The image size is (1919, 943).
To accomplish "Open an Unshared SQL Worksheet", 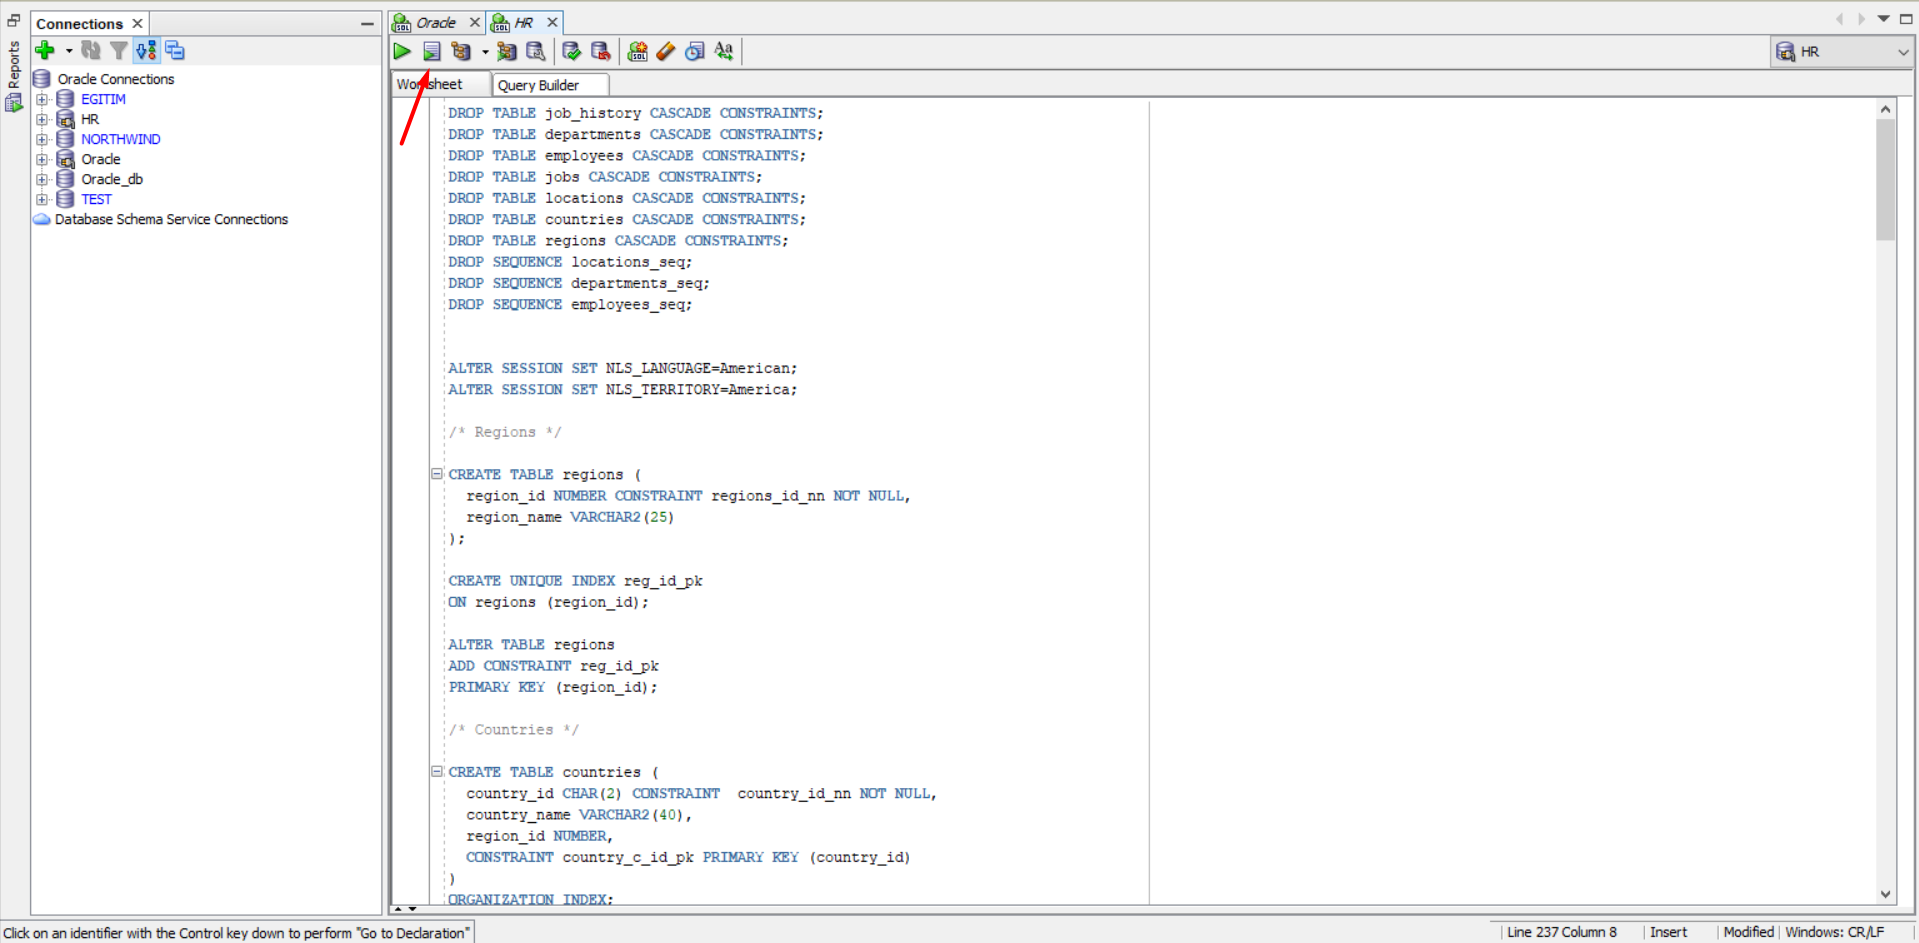I will 637,51.
